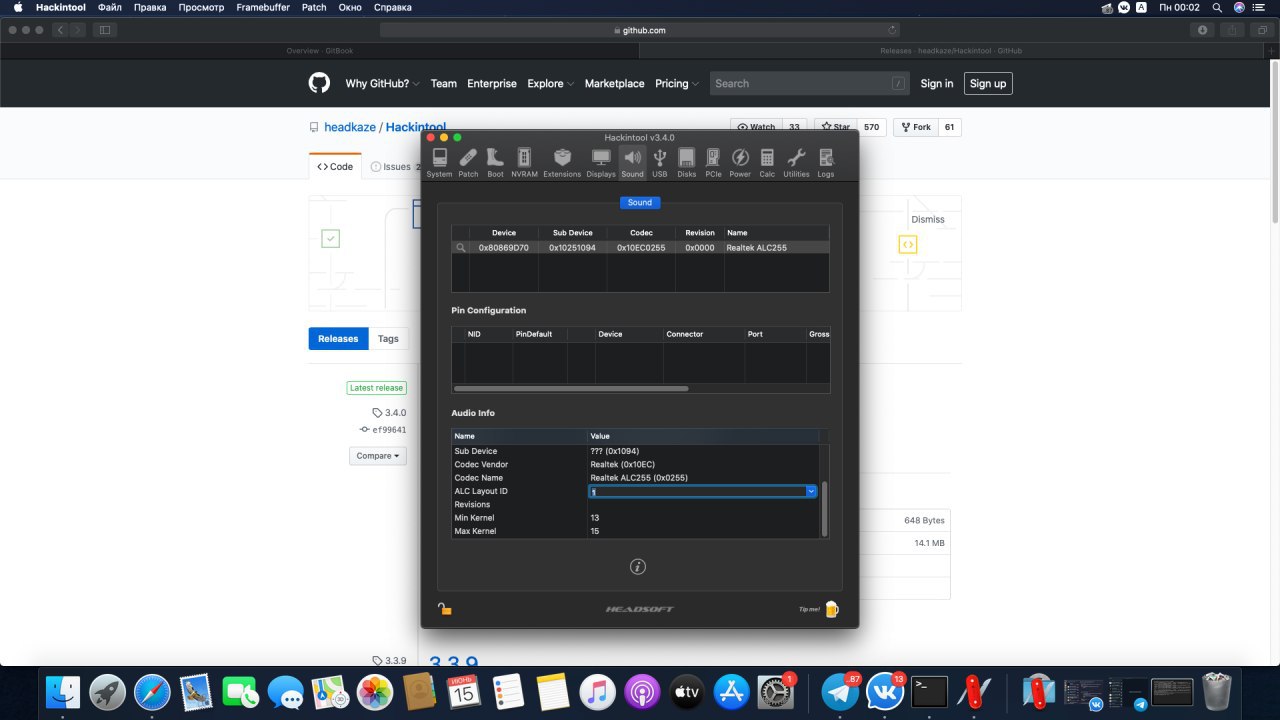Viewport: 1280px width, 720px height.
Task: Open the Disks toolbar section
Action: (x=686, y=162)
